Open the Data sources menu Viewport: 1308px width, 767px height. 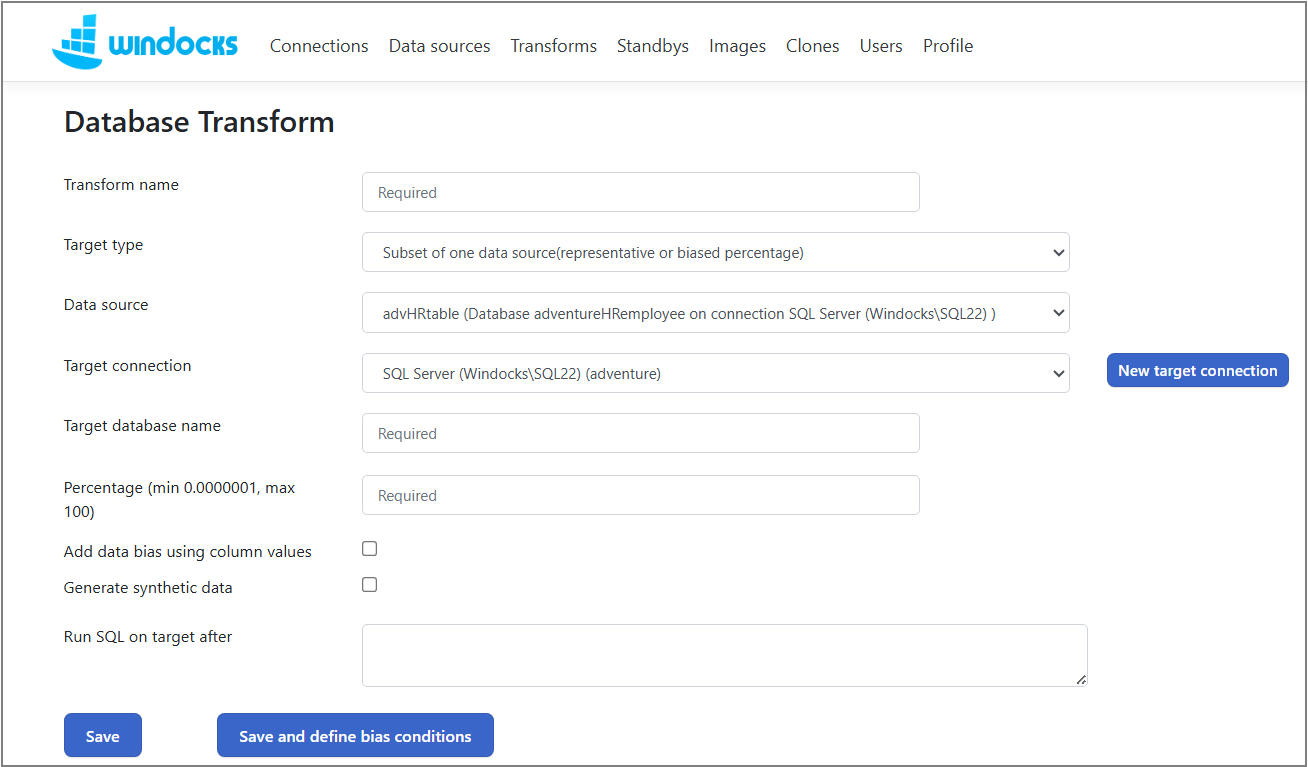439,46
